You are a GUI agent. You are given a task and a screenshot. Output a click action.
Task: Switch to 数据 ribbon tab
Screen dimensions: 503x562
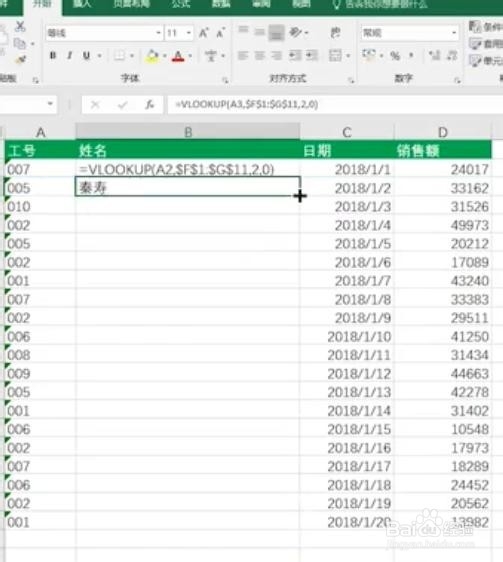[x=220, y=4]
